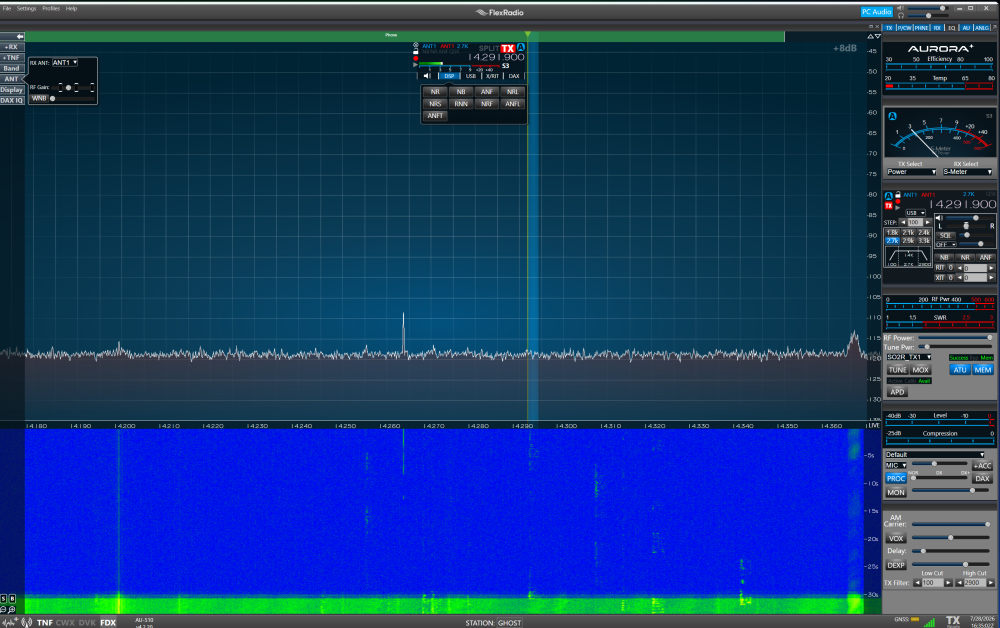This screenshot has height=628, width=1000.
Task: Click the red TX icon in right slice panel
Action: pyautogui.click(x=888, y=205)
